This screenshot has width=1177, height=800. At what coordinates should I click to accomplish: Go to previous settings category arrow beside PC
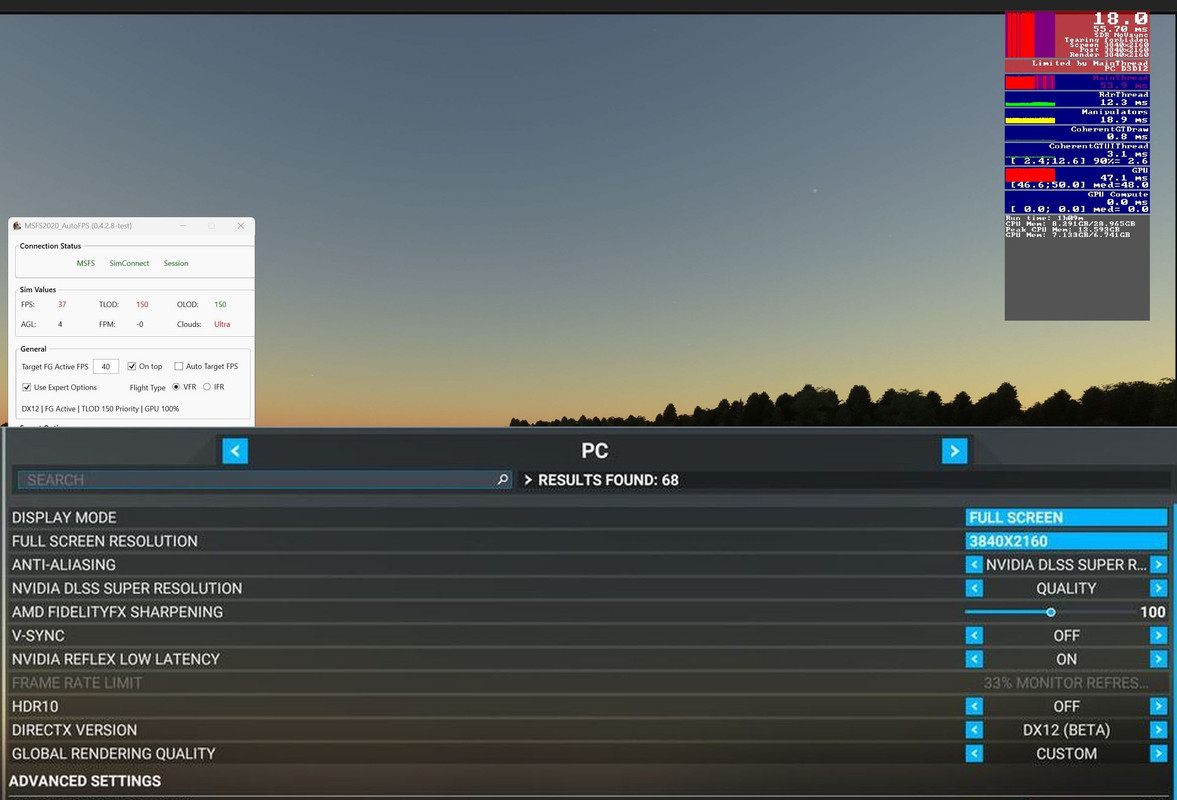[235, 451]
